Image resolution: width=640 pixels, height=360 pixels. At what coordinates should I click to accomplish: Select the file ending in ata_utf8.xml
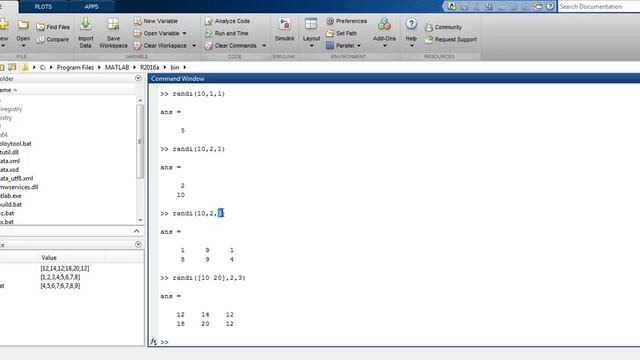click(x=16, y=178)
